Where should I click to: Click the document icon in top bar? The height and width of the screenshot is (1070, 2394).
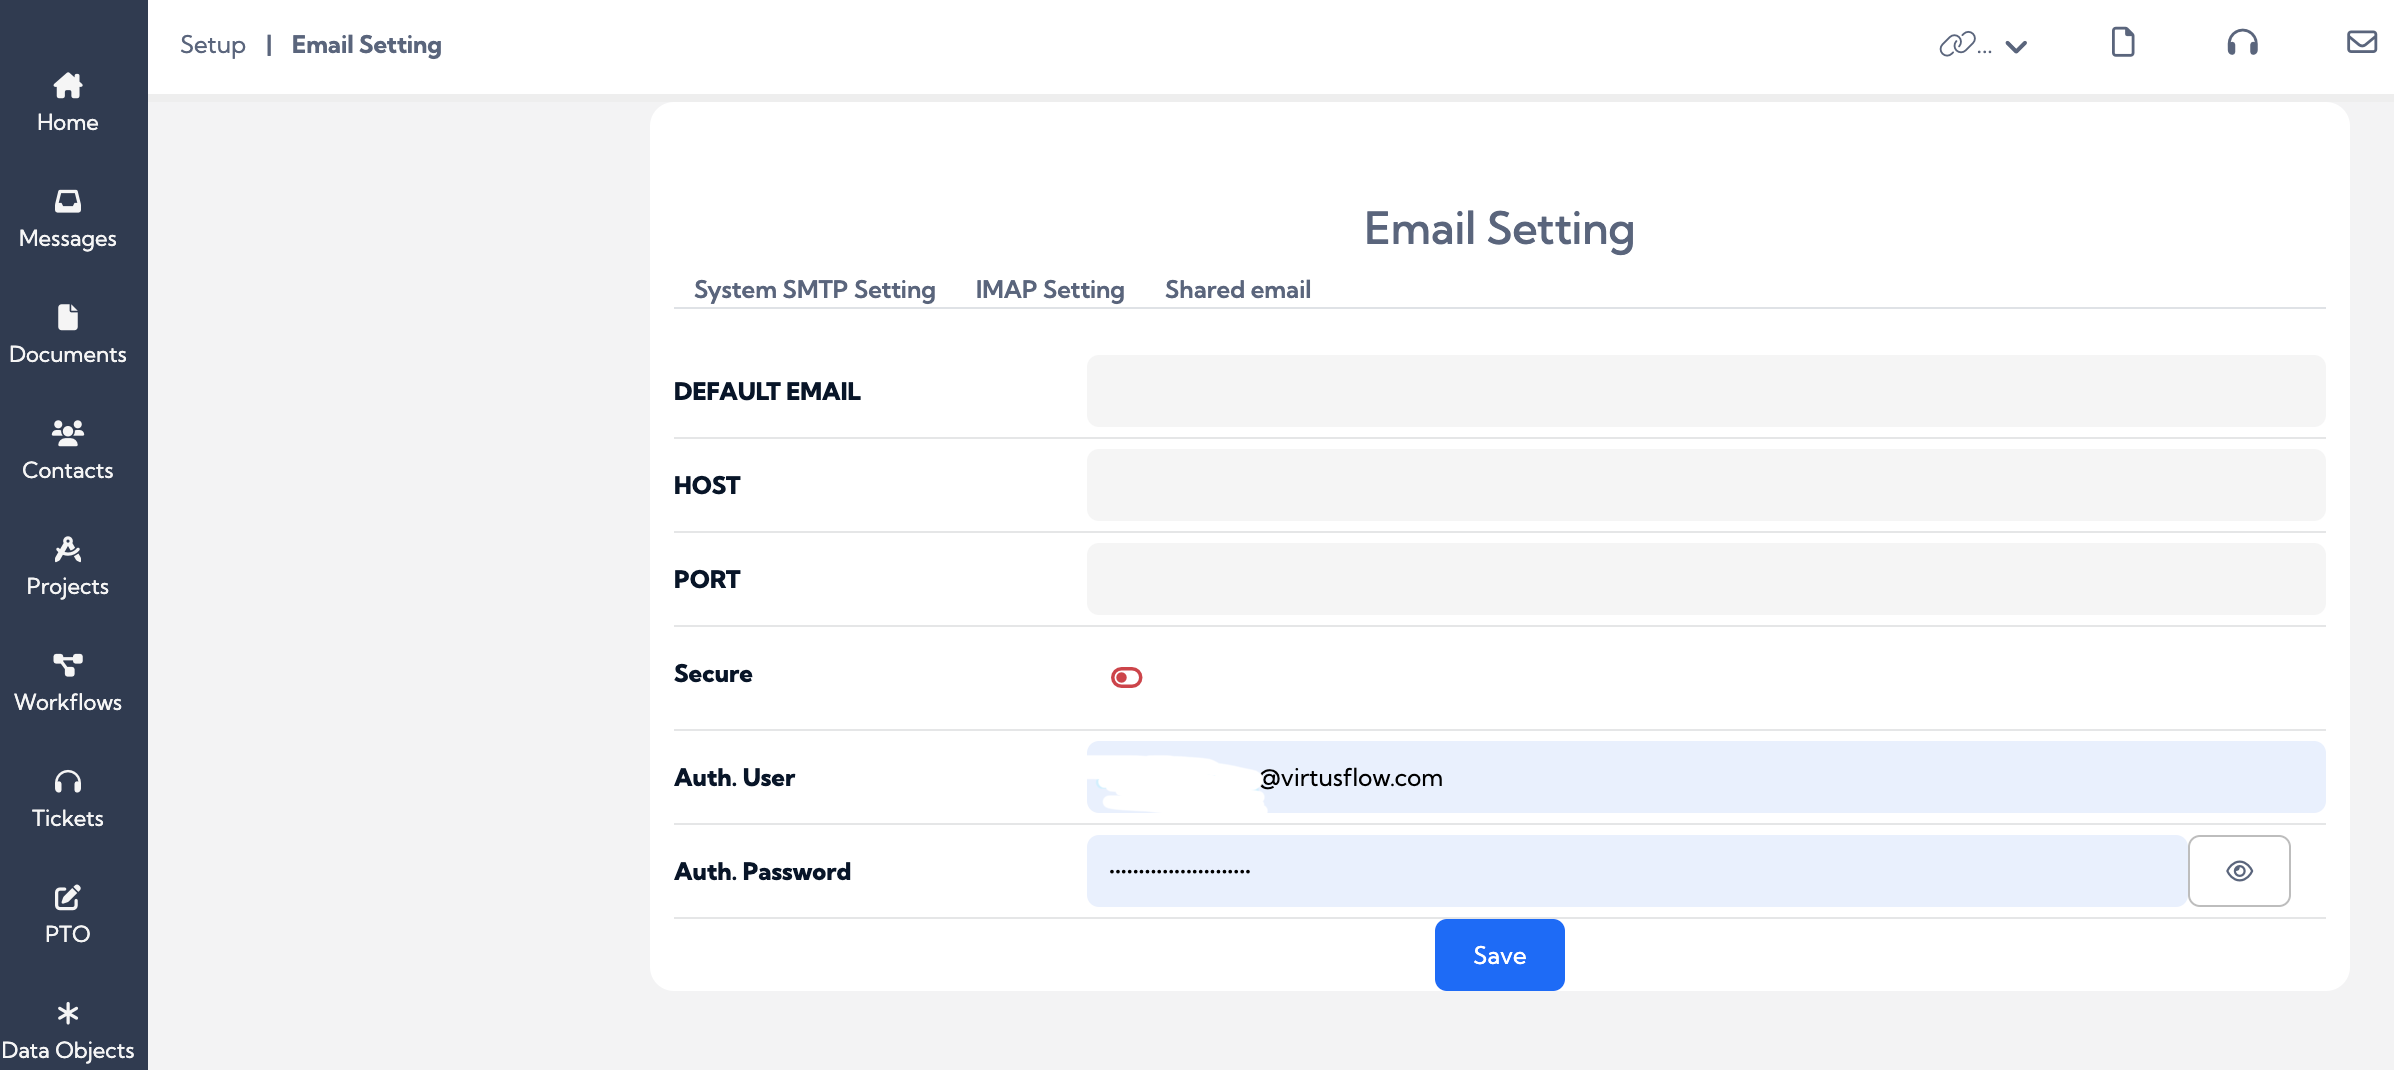2123,43
